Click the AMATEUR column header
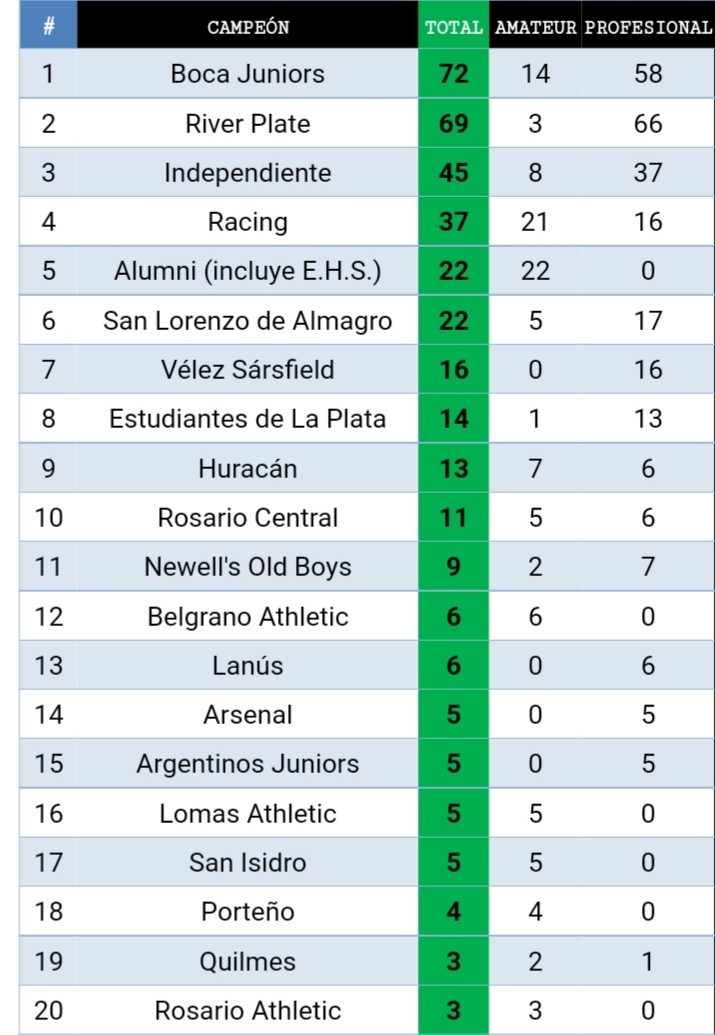The image size is (715, 1035). pyautogui.click(x=535, y=27)
